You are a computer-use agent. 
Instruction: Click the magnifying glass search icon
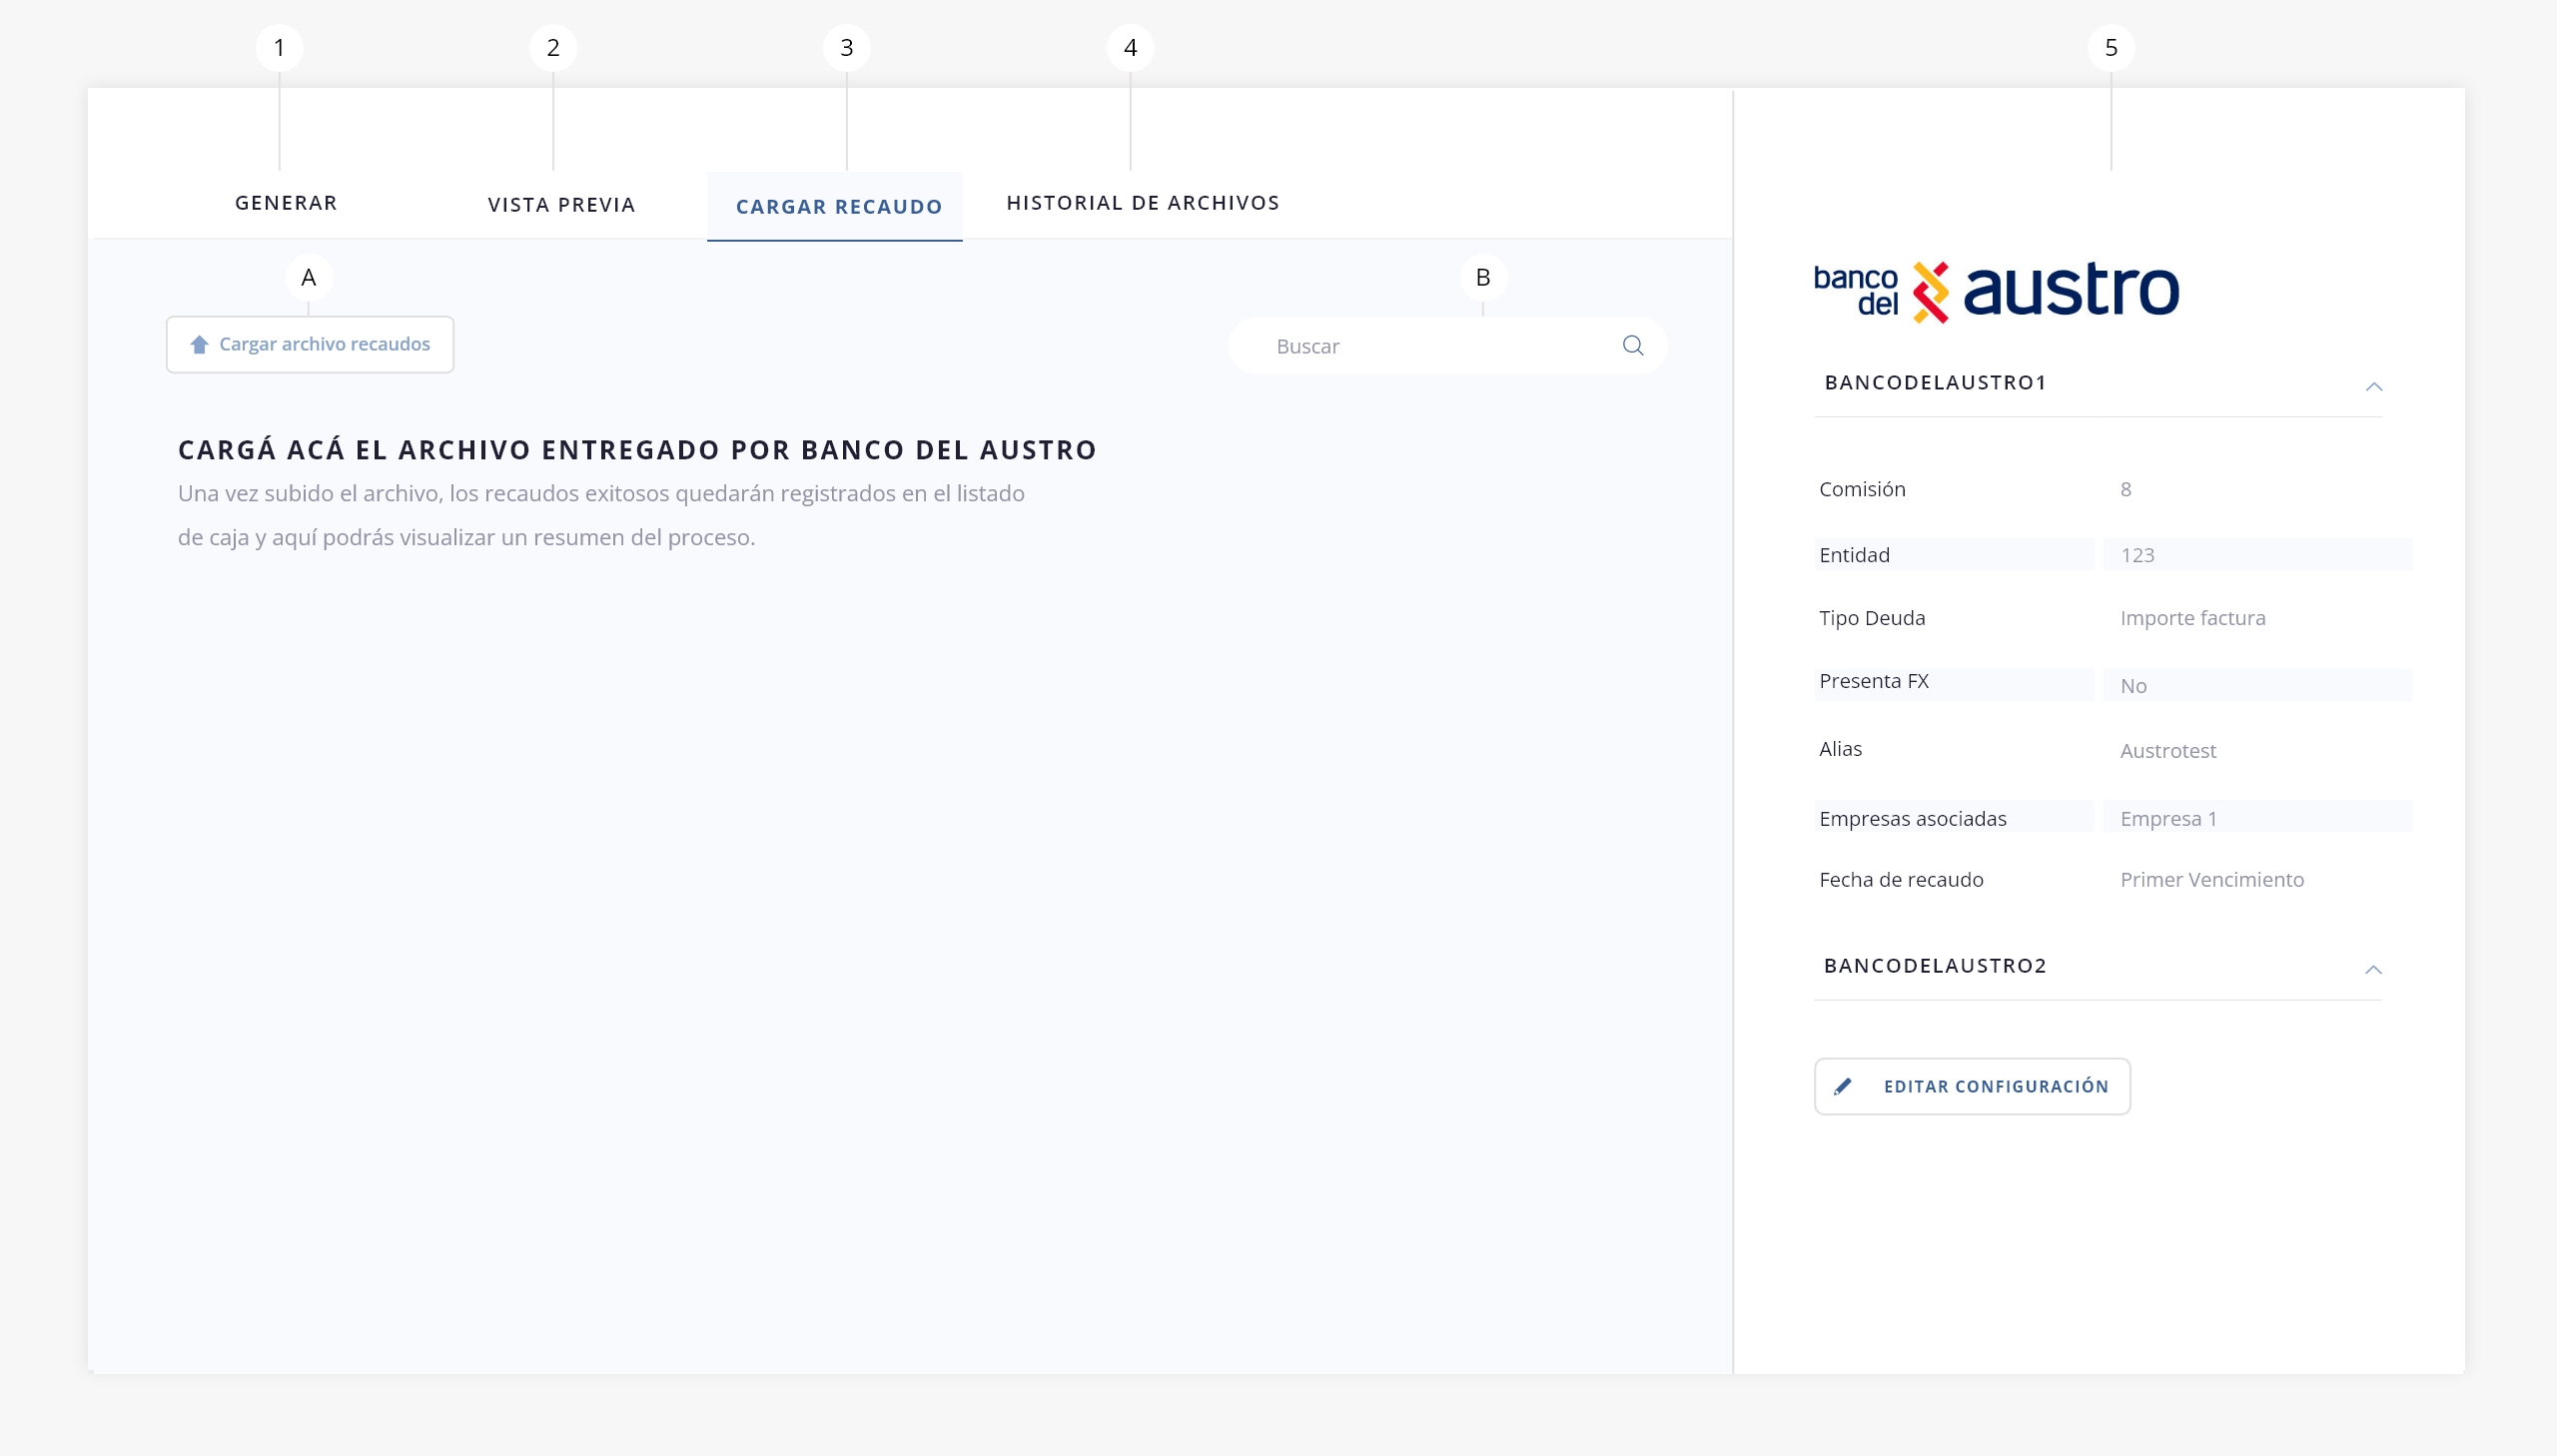[1632, 345]
